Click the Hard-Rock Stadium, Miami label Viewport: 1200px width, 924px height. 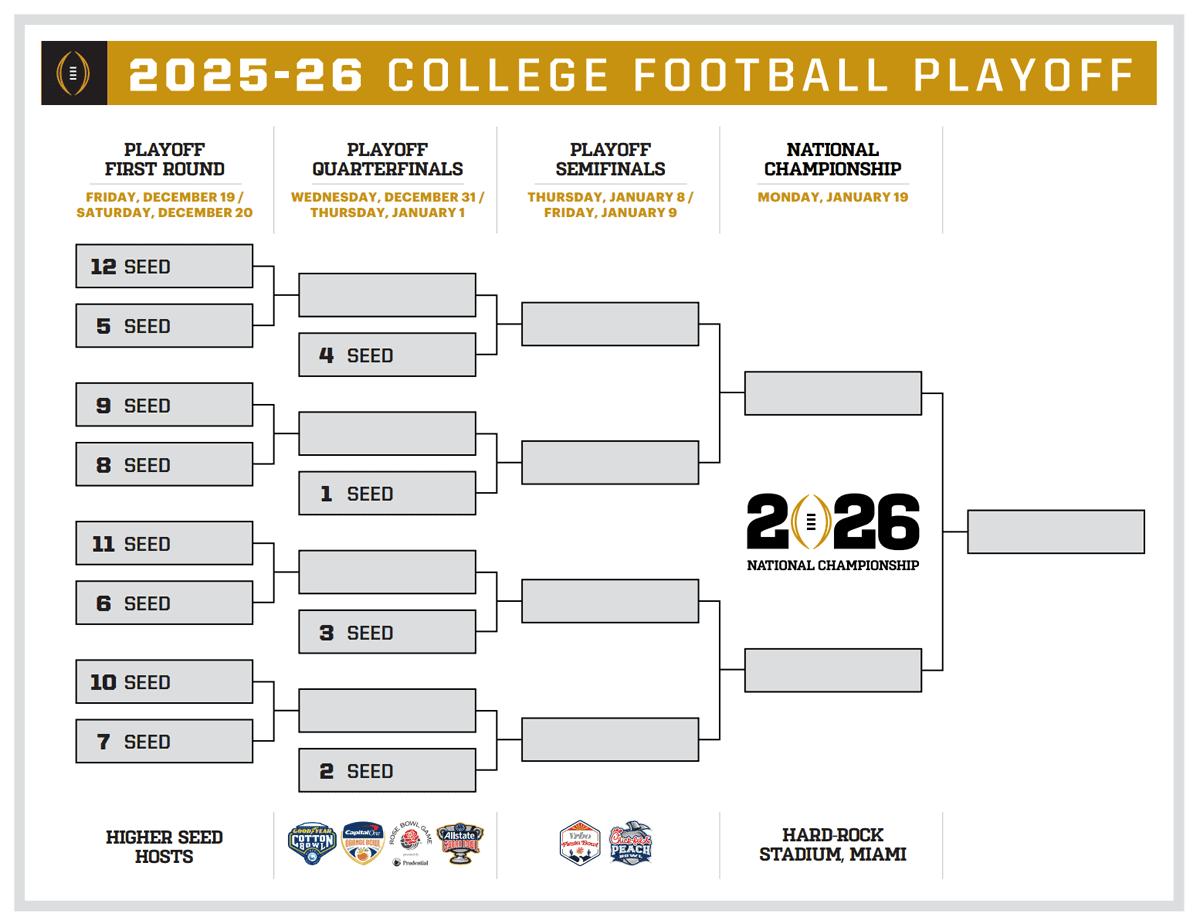click(832, 845)
